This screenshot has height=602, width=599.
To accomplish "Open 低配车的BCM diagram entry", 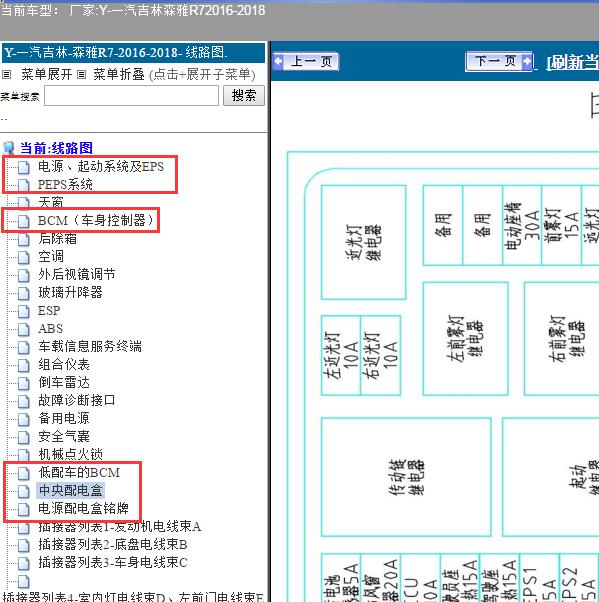I will pyautogui.click(x=79, y=472).
